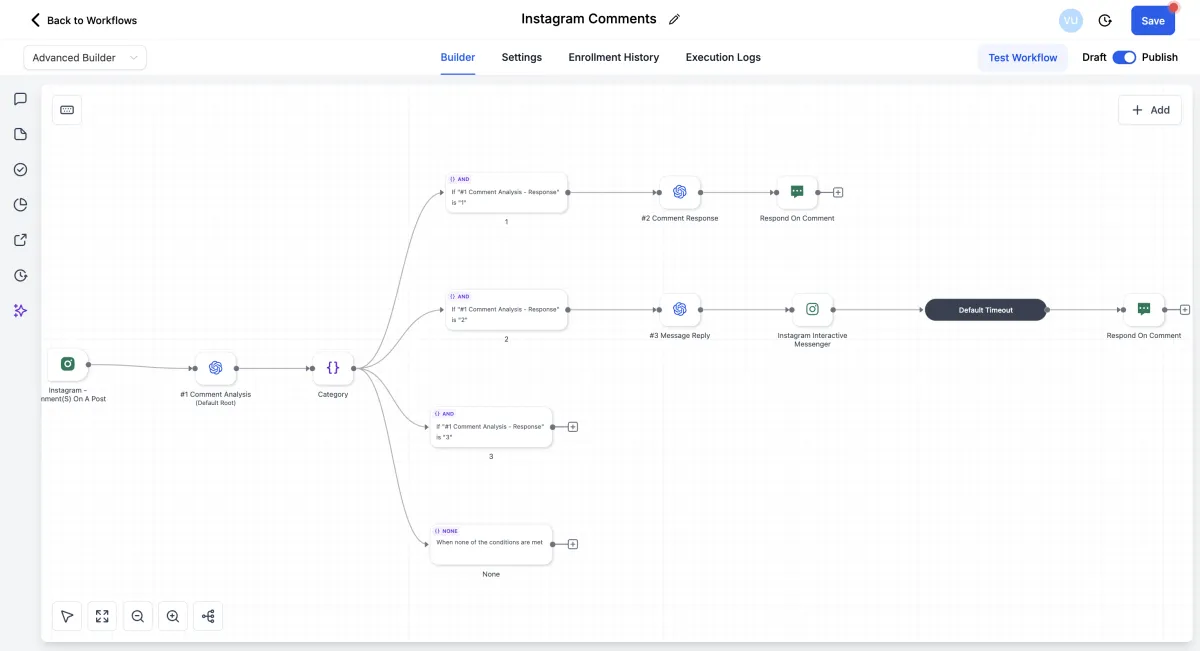1200x651 pixels.
Task: Click plus expander after the None branch
Action: (573, 544)
